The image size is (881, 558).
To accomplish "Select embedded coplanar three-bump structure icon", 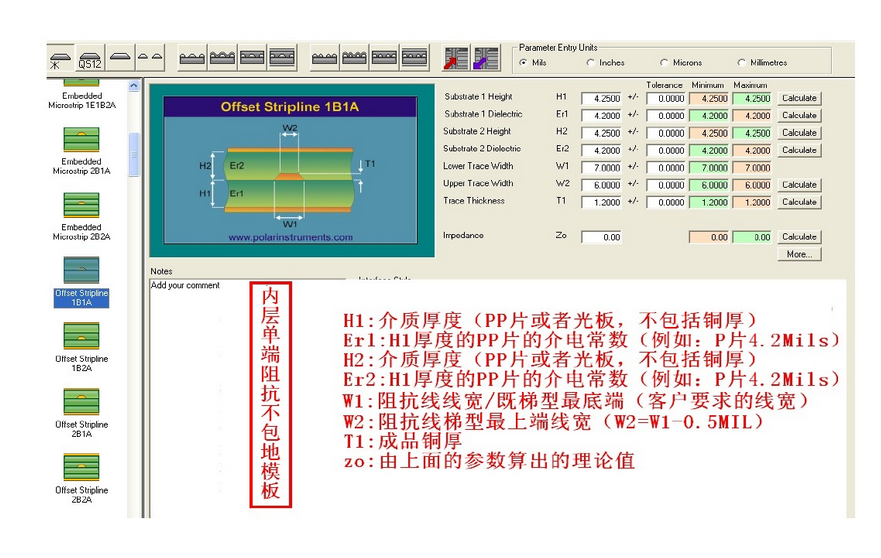I will [x=384, y=58].
